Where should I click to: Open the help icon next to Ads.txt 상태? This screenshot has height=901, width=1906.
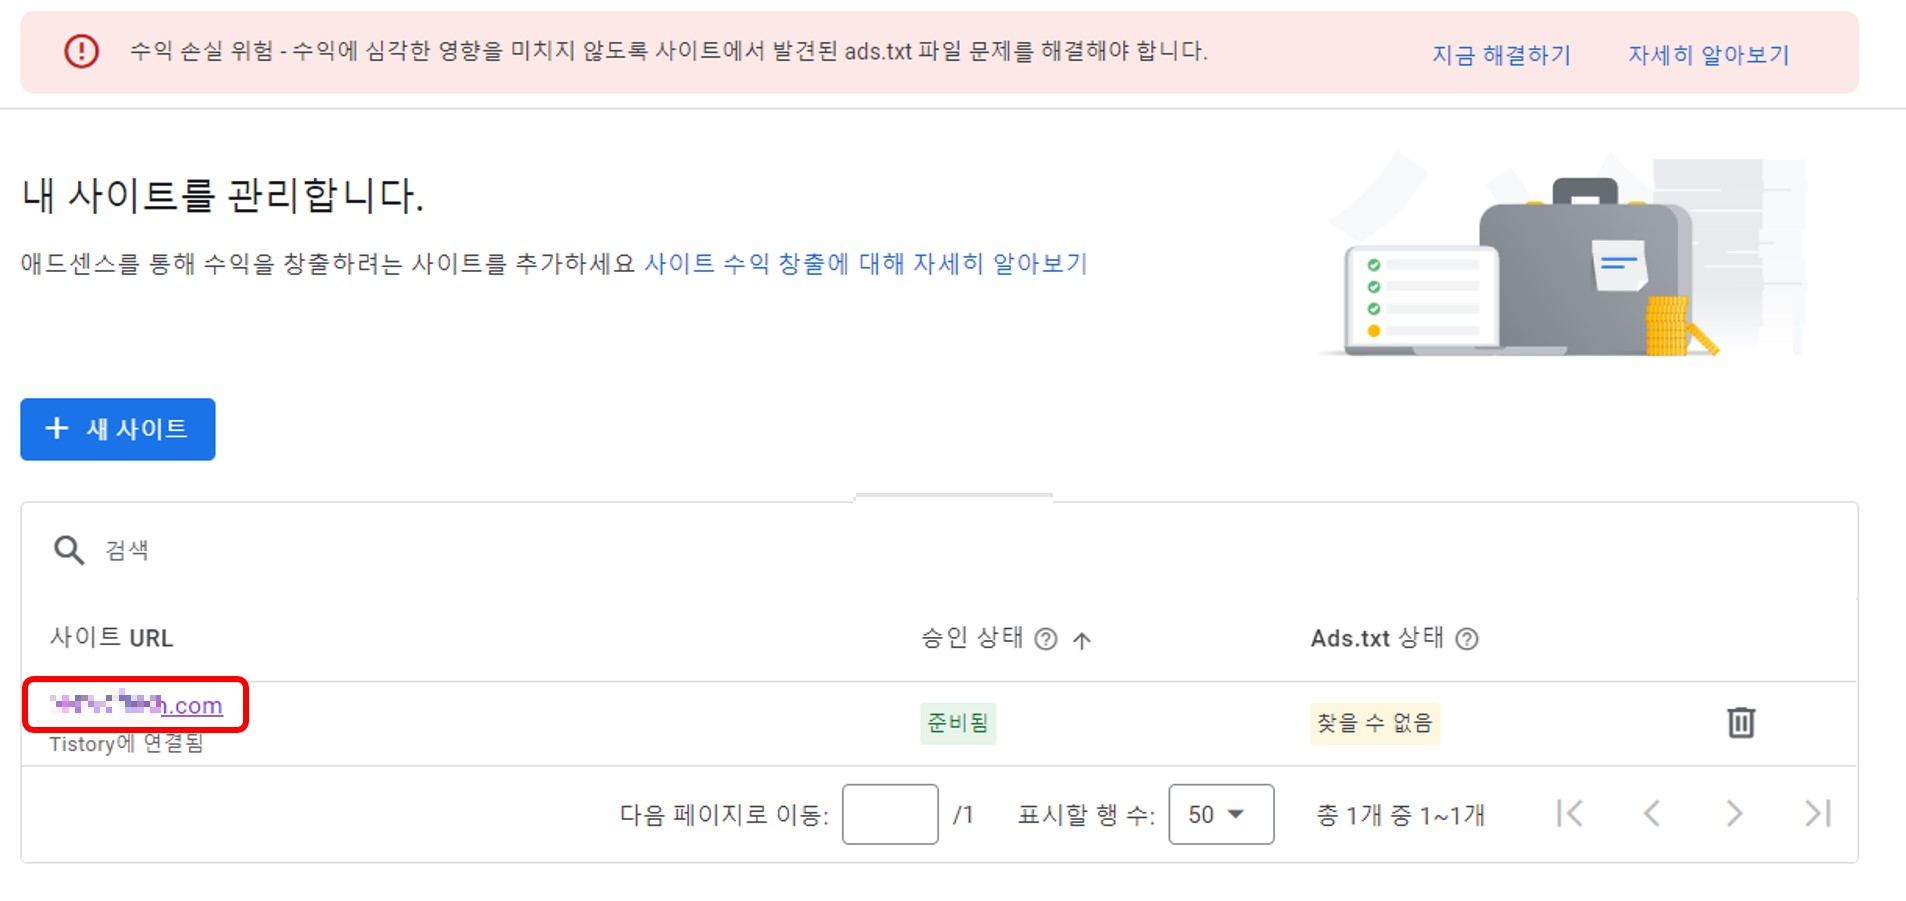(1467, 638)
